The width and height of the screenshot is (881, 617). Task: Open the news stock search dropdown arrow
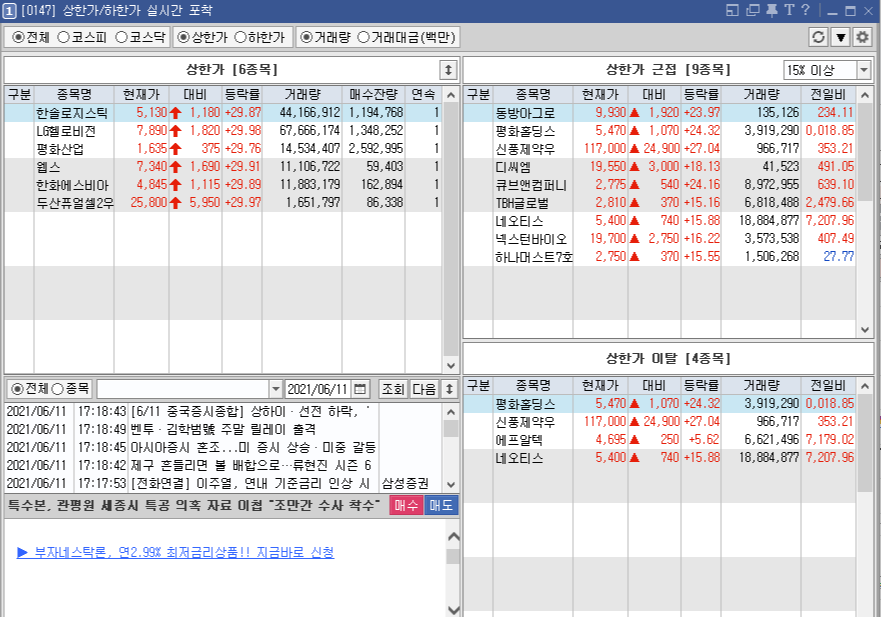click(275, 389)
